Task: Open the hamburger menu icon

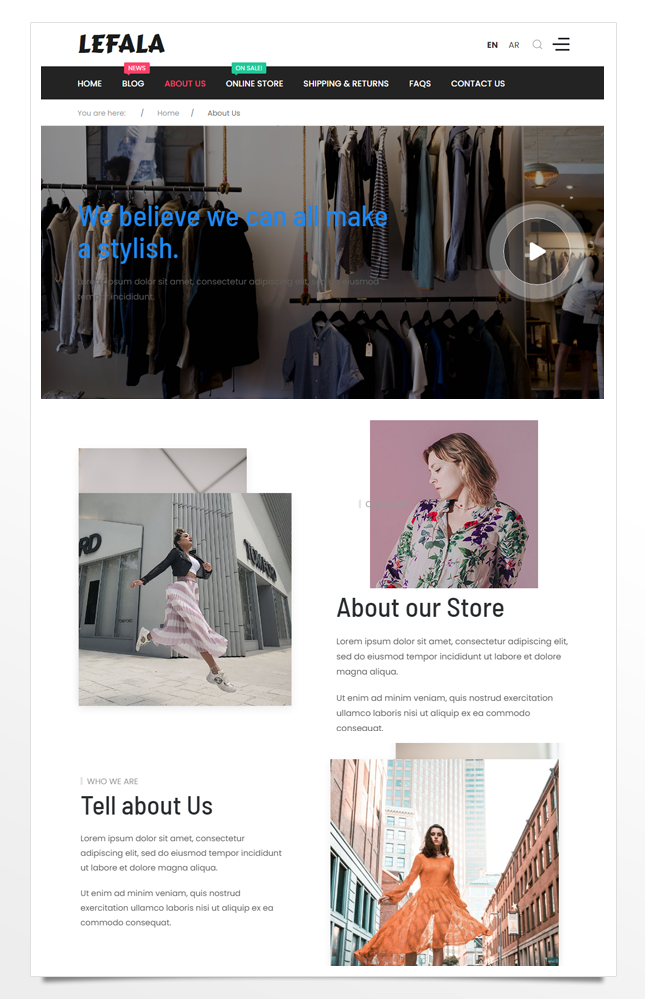Action: 561,44
